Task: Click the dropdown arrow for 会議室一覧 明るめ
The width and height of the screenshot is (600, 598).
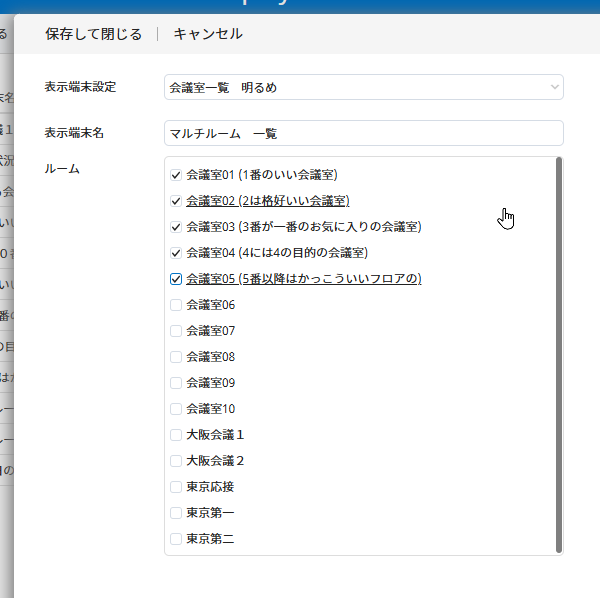Action: pos(555,88)
